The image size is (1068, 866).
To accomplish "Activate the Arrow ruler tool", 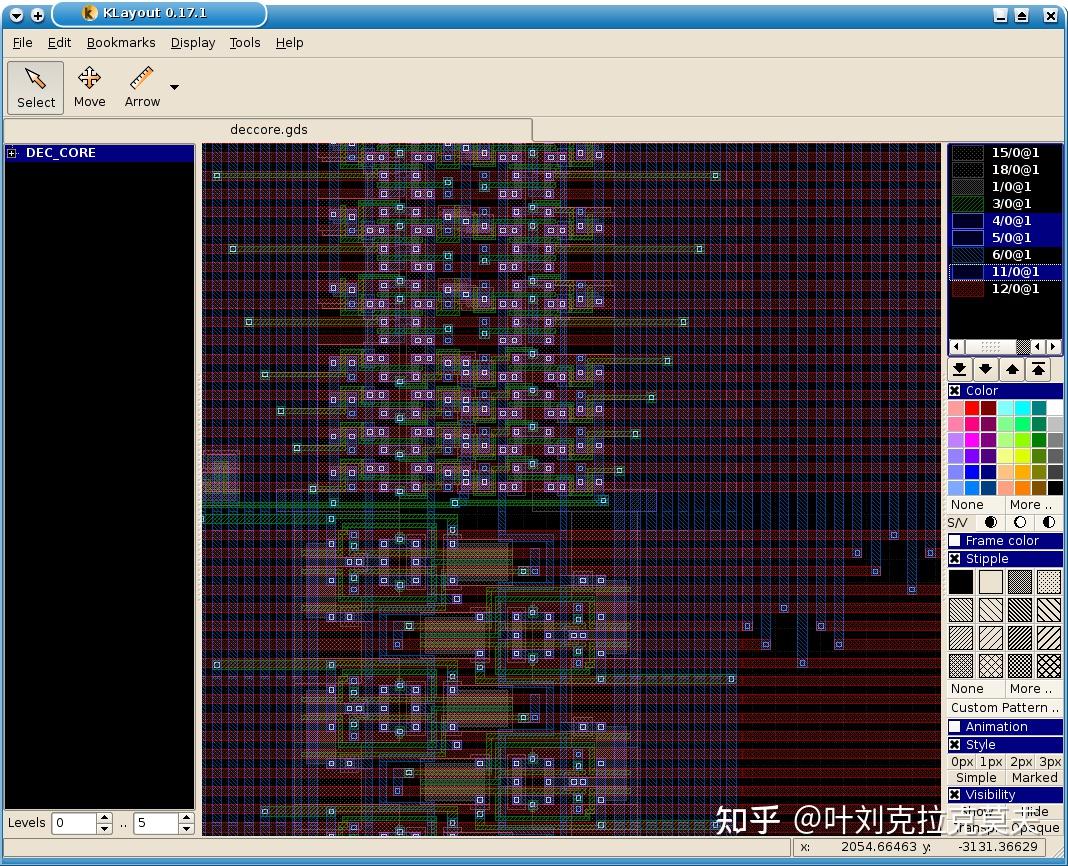I will point(142,87).
